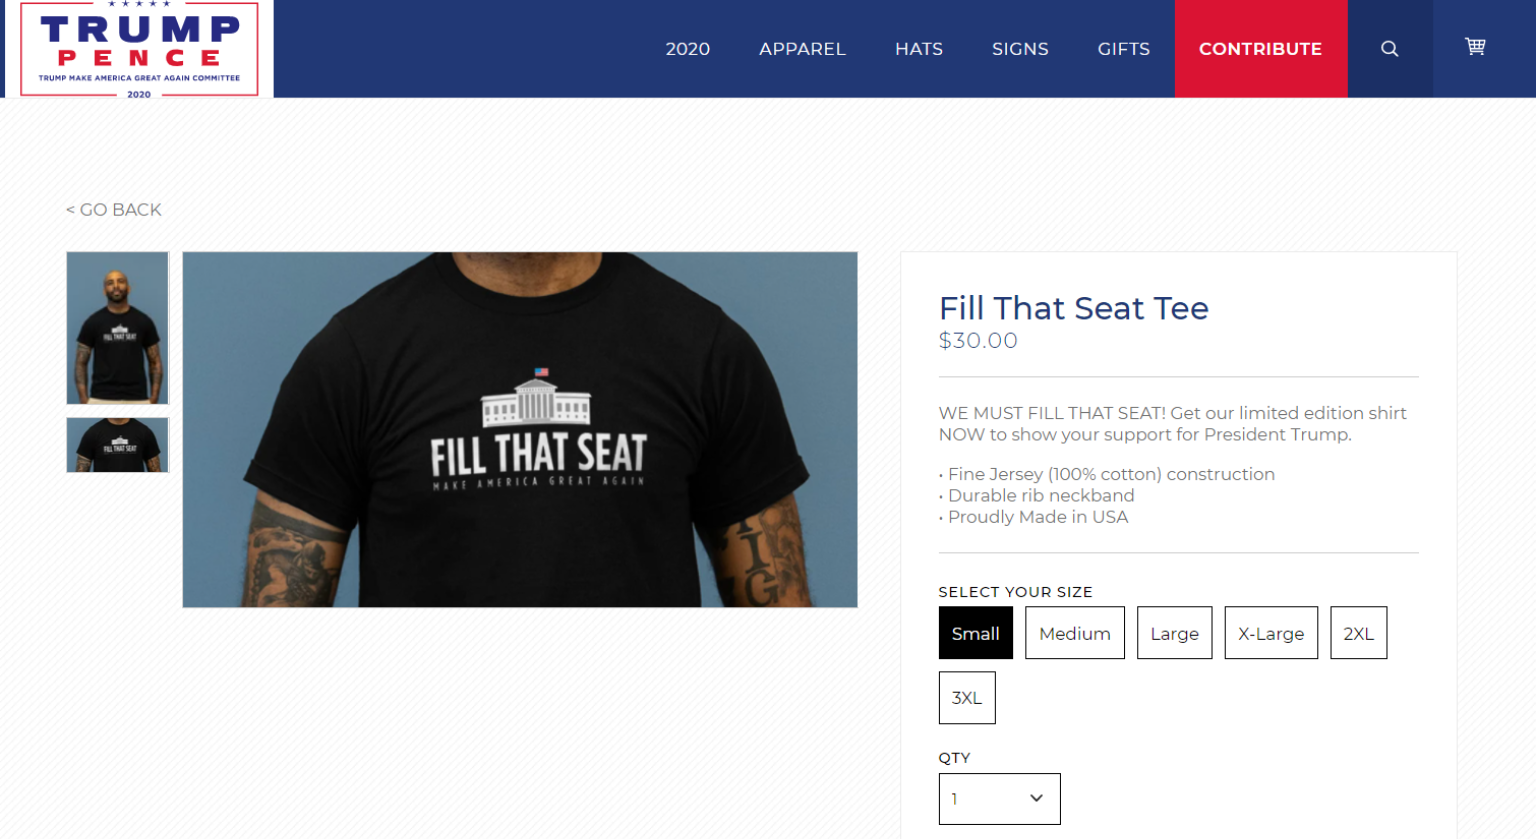Follow the GO BACK link

pos(114,210)
